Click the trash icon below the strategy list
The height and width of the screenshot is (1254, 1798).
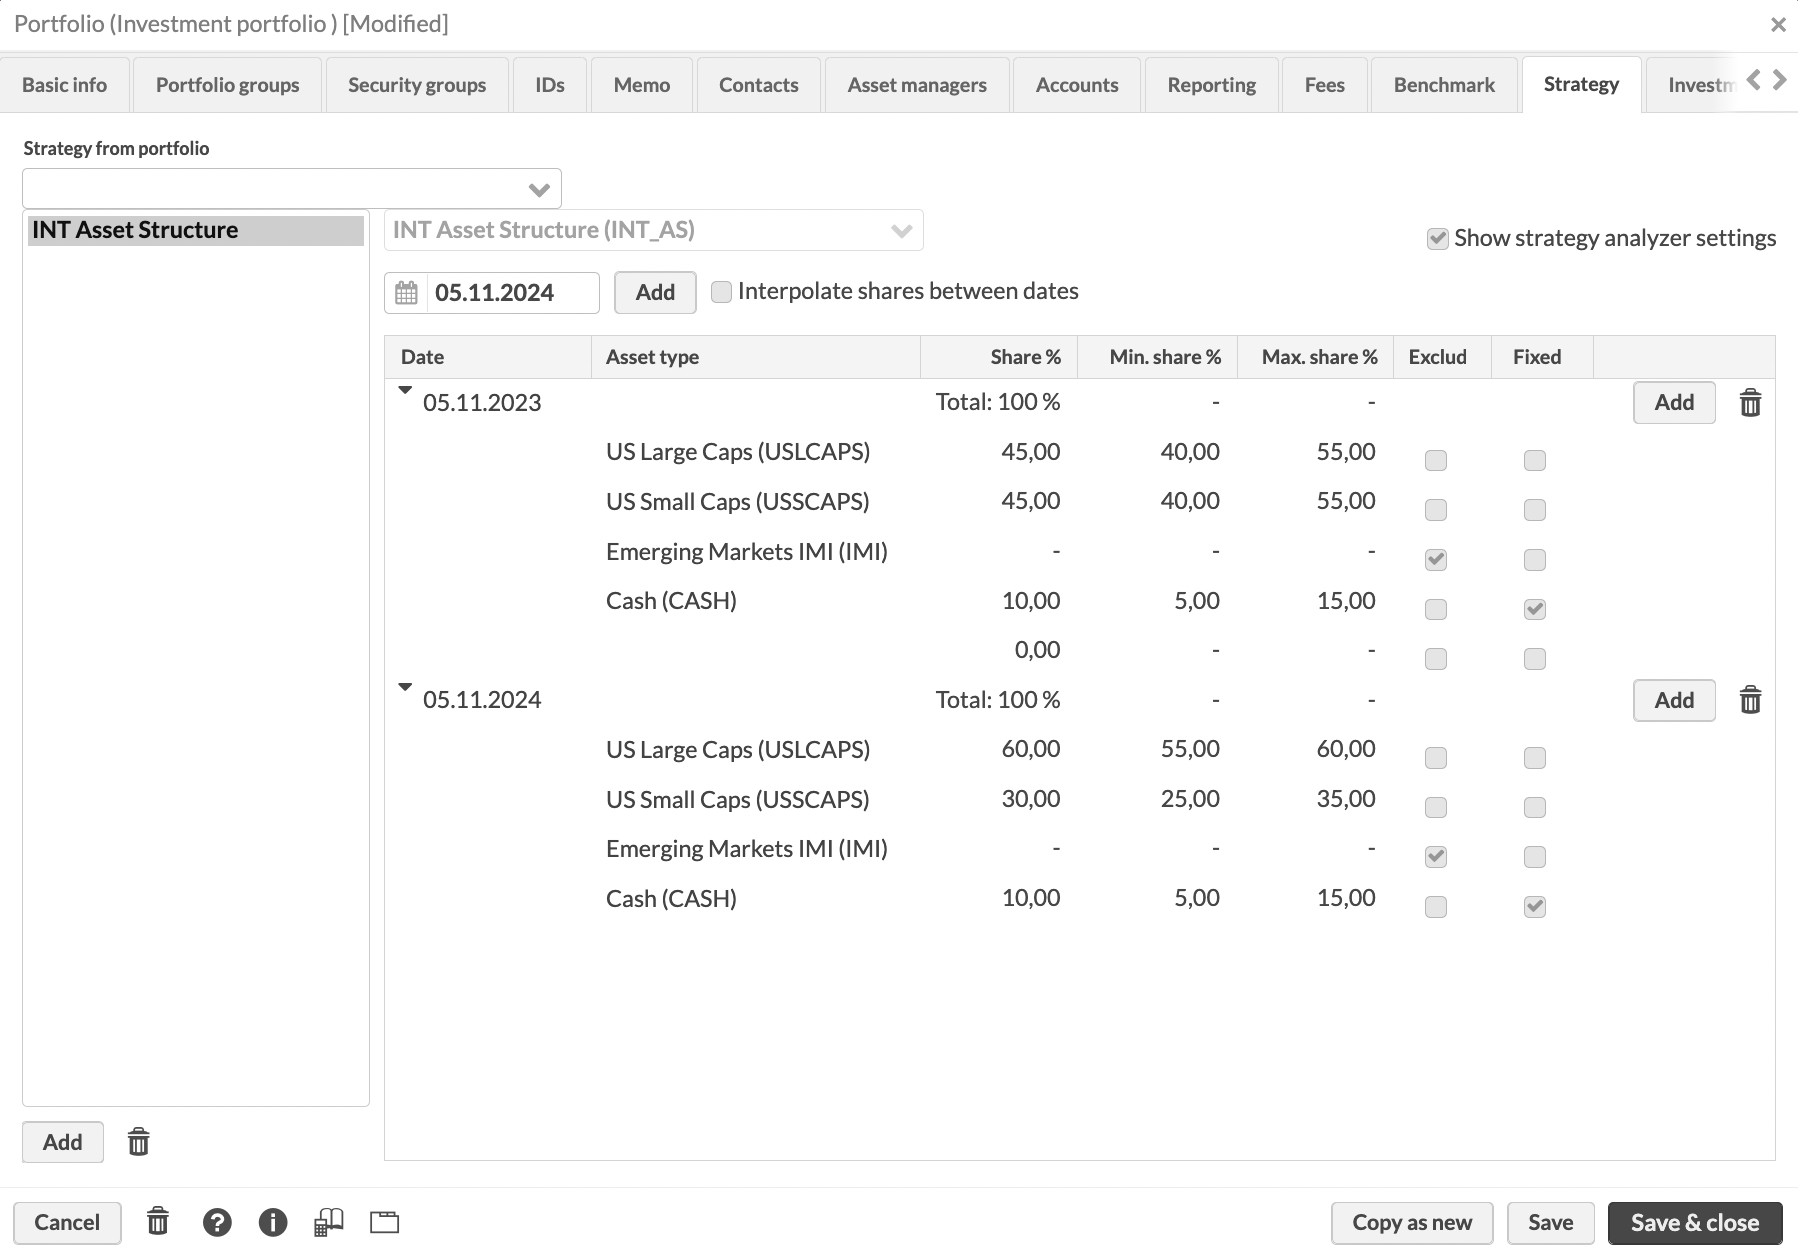(x=139, y=1141)
